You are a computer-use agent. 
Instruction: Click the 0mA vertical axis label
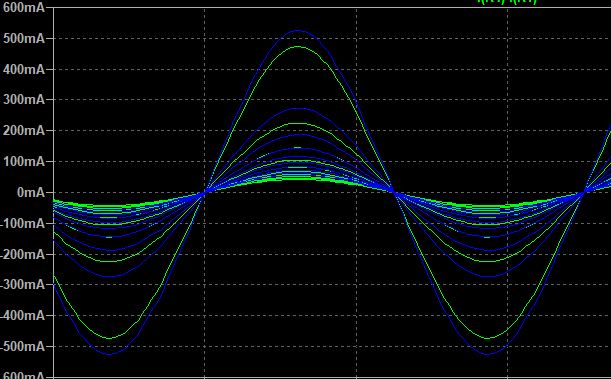click(x=30, y=192)
